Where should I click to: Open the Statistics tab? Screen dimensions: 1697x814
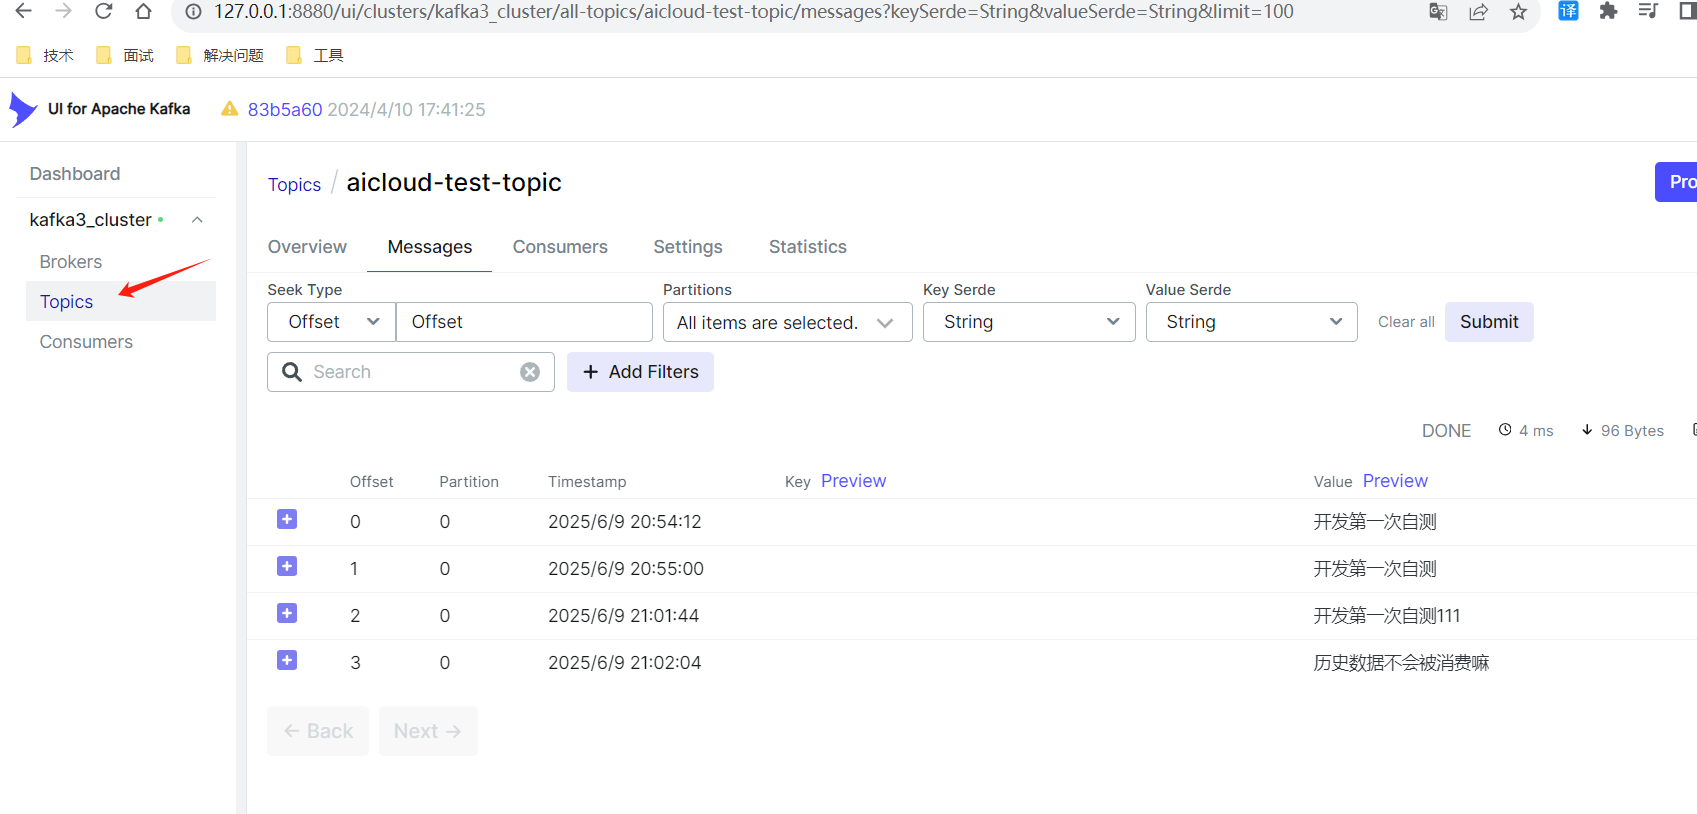(x=807, y=247)
